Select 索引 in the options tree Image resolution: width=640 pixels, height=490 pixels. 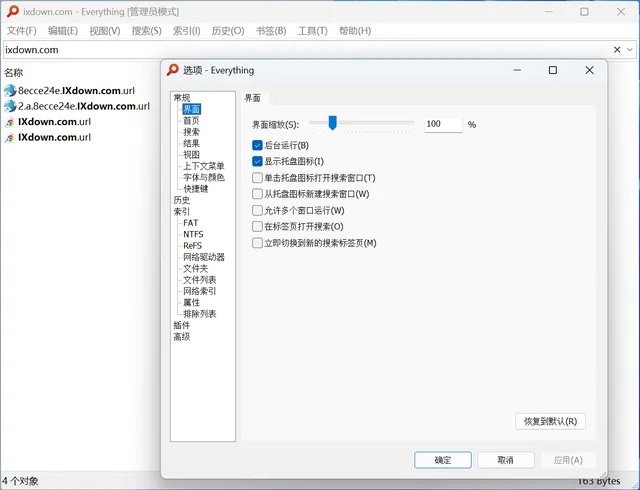coord(182,212)
